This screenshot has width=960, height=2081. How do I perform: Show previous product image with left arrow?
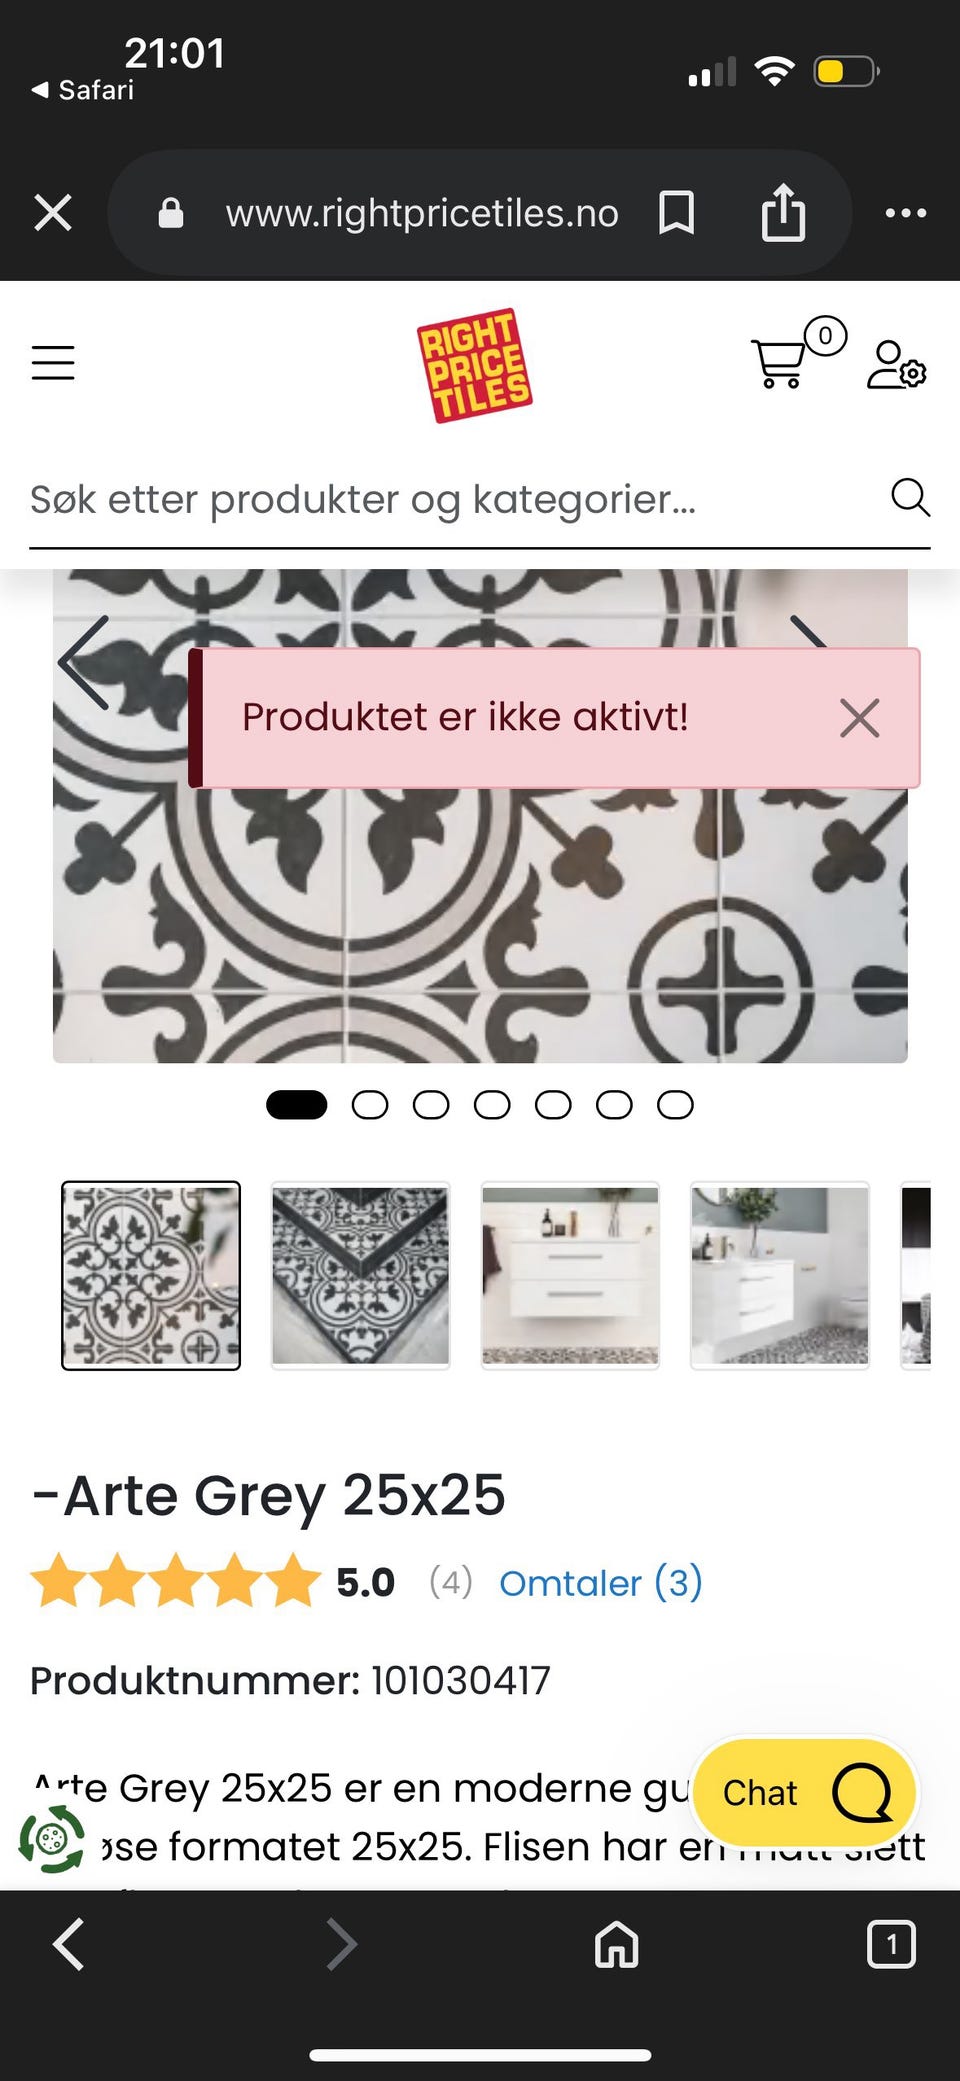(x=84, y=663)
